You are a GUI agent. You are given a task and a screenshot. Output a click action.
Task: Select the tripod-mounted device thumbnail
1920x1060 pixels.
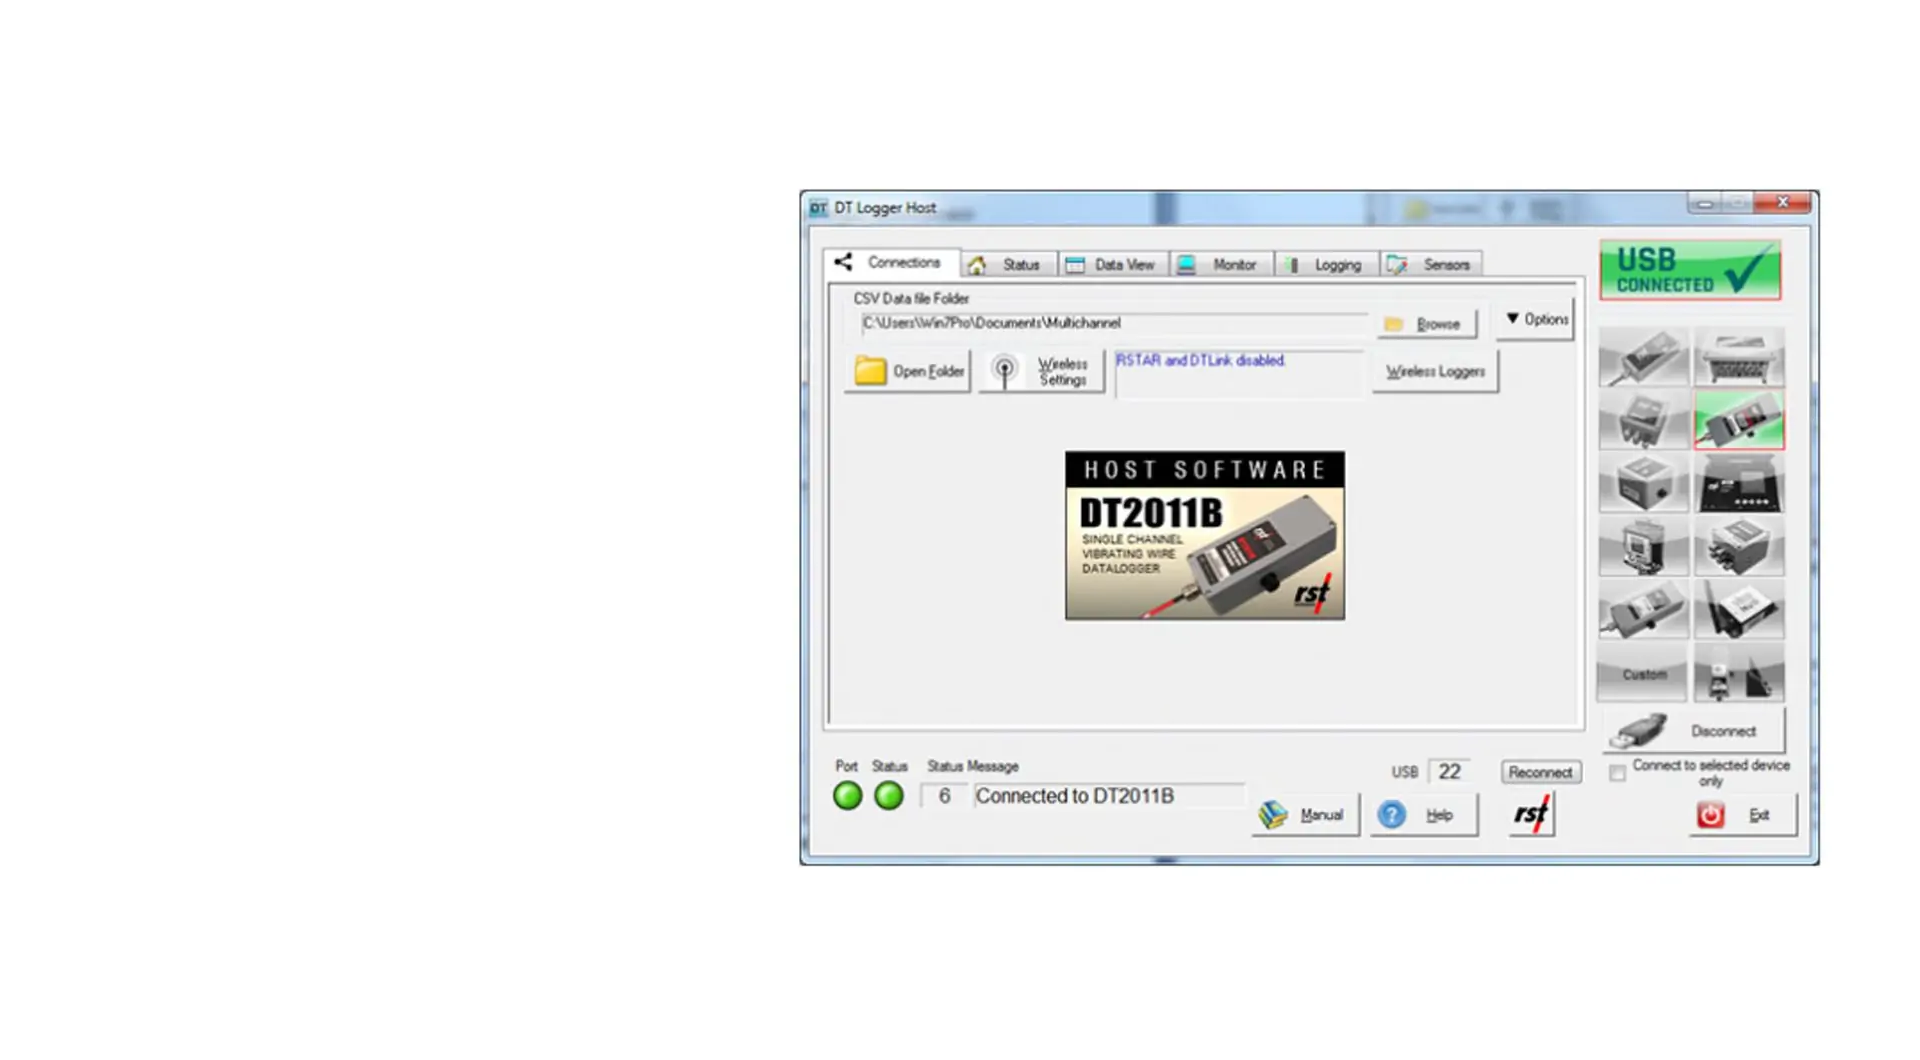[1643, 547]
